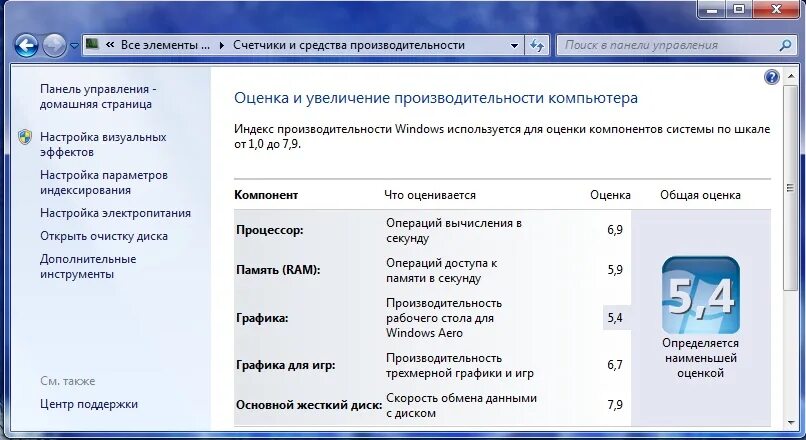Open 'Панель управления - домашняя страница' link
This screenshot has width=806, height=440.
98,97
